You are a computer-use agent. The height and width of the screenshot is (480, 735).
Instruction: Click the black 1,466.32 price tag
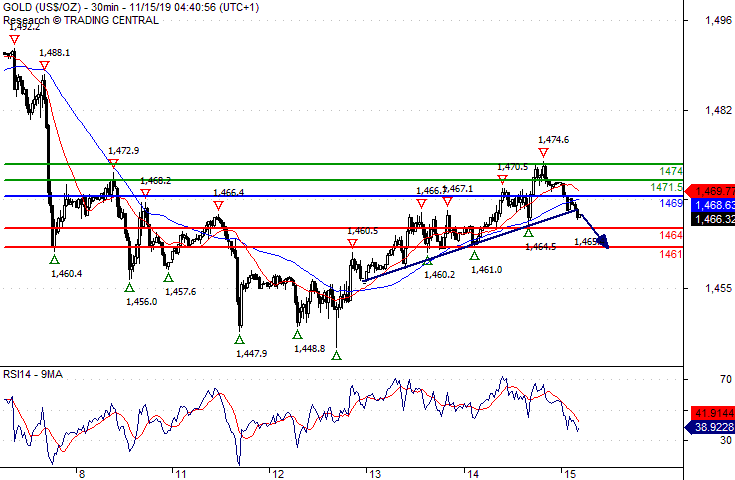713,219
